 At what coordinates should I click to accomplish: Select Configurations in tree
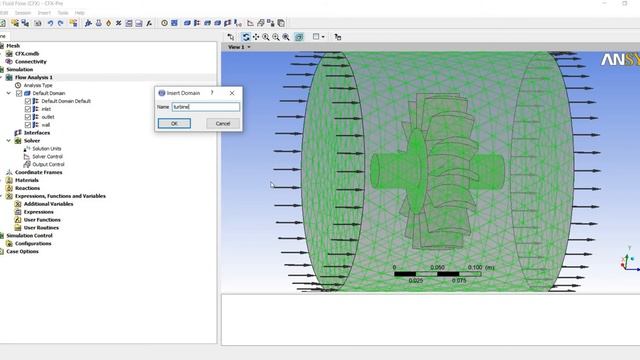[33, 244]
